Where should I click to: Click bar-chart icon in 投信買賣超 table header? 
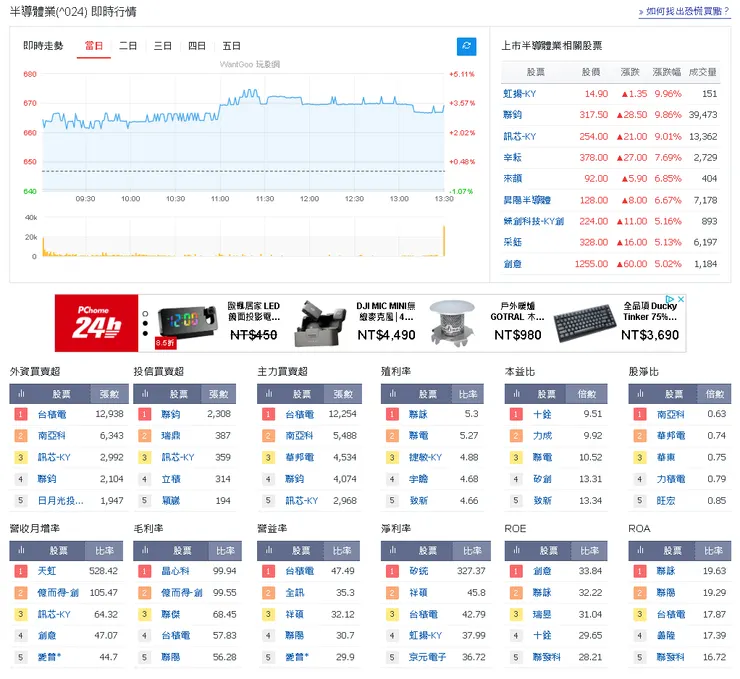pos(145,394)
